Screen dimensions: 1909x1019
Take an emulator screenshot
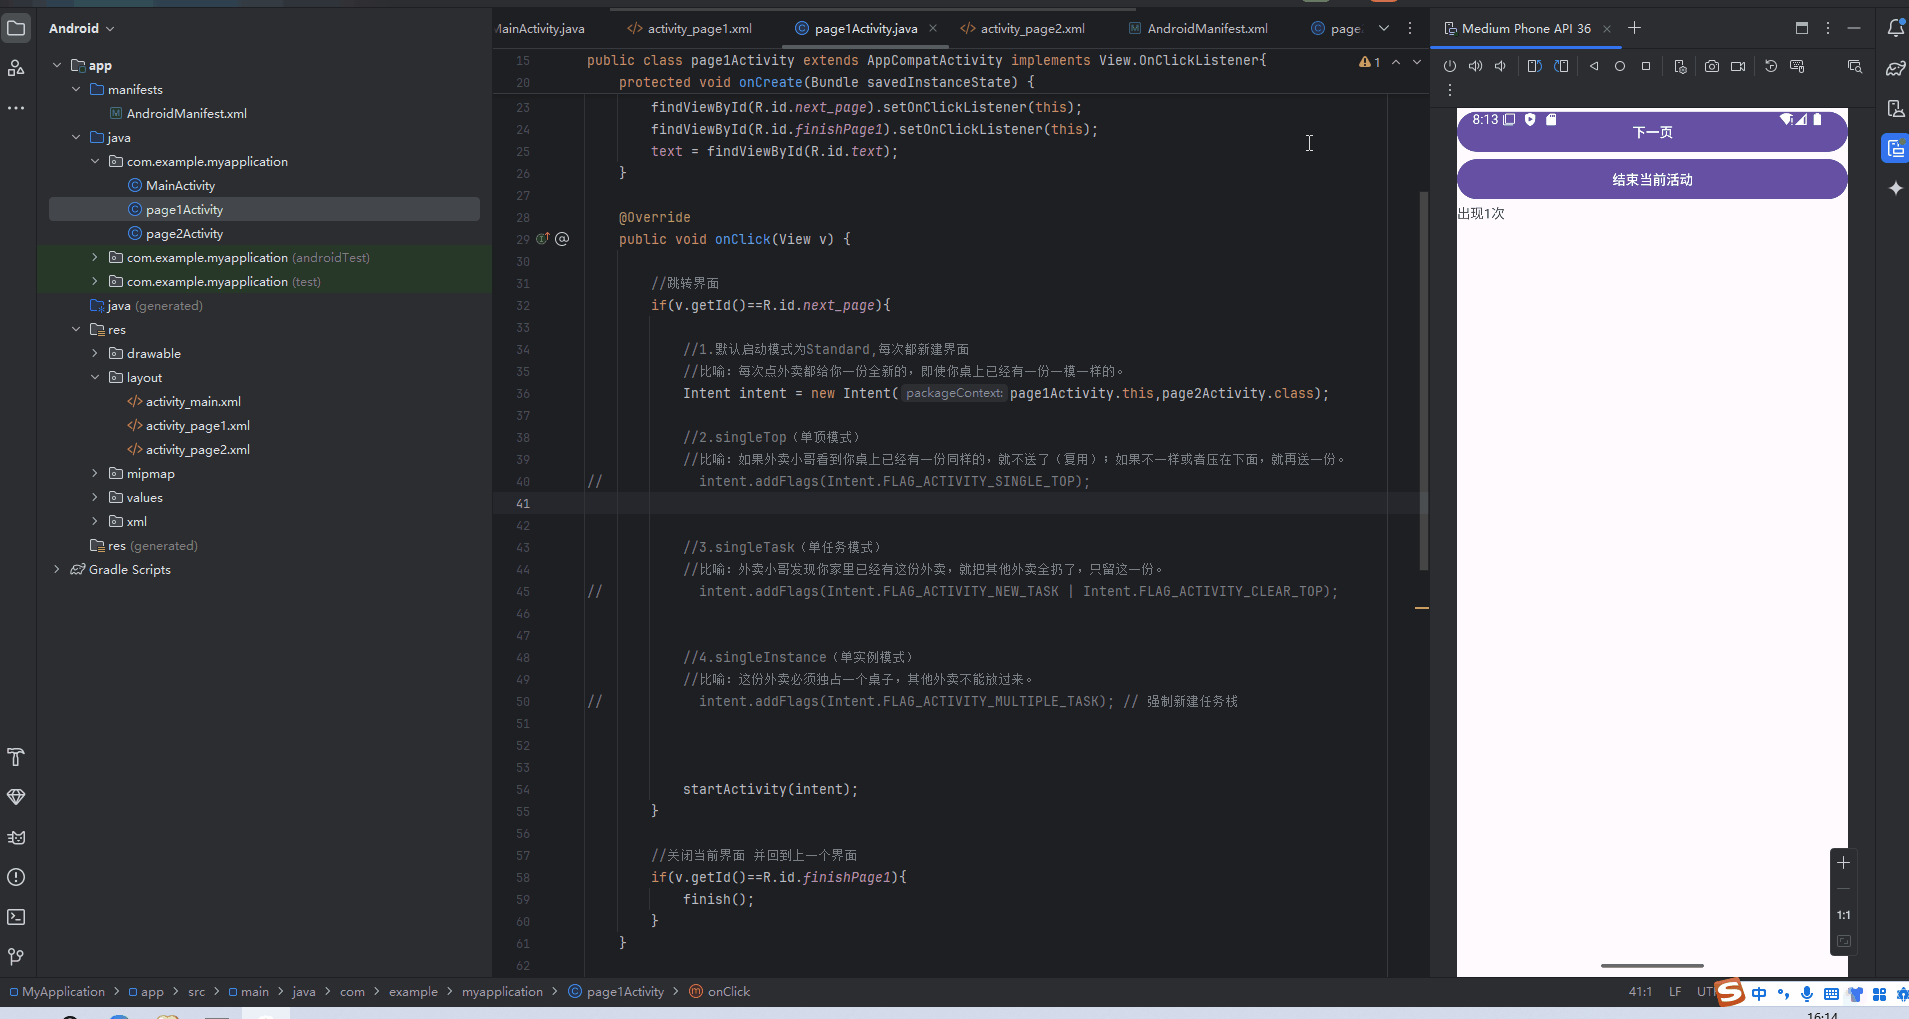(x=1712, y=66)
